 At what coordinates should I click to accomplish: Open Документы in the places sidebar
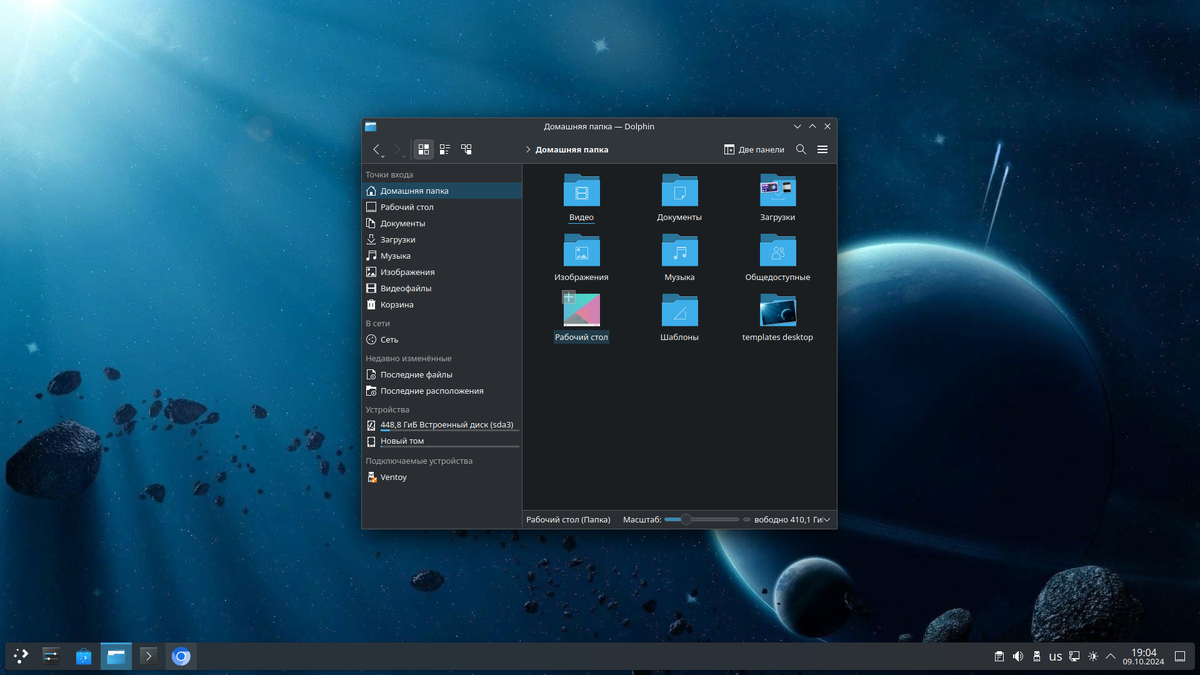click(442, 223)
